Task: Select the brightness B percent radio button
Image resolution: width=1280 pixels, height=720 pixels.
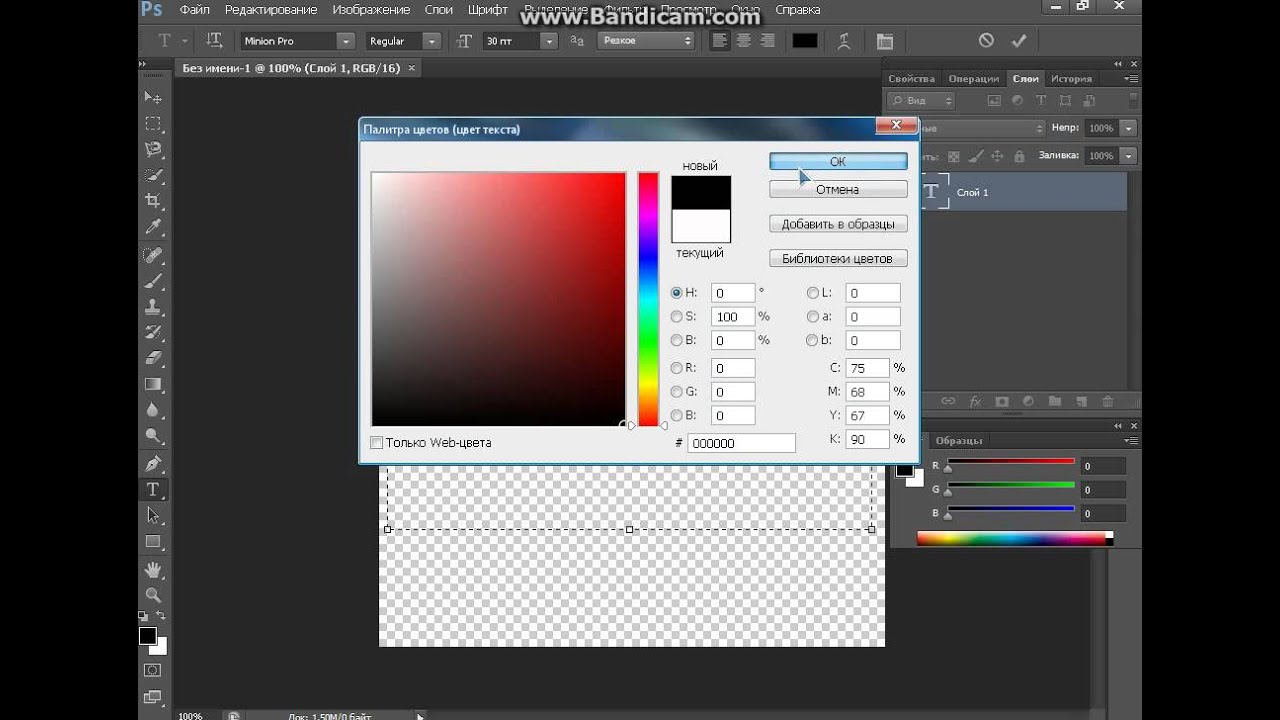Action: coord(677,340)
